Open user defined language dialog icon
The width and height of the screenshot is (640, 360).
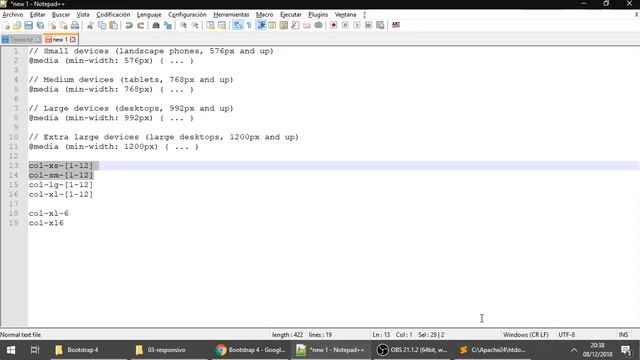click(x=272, y=25)
